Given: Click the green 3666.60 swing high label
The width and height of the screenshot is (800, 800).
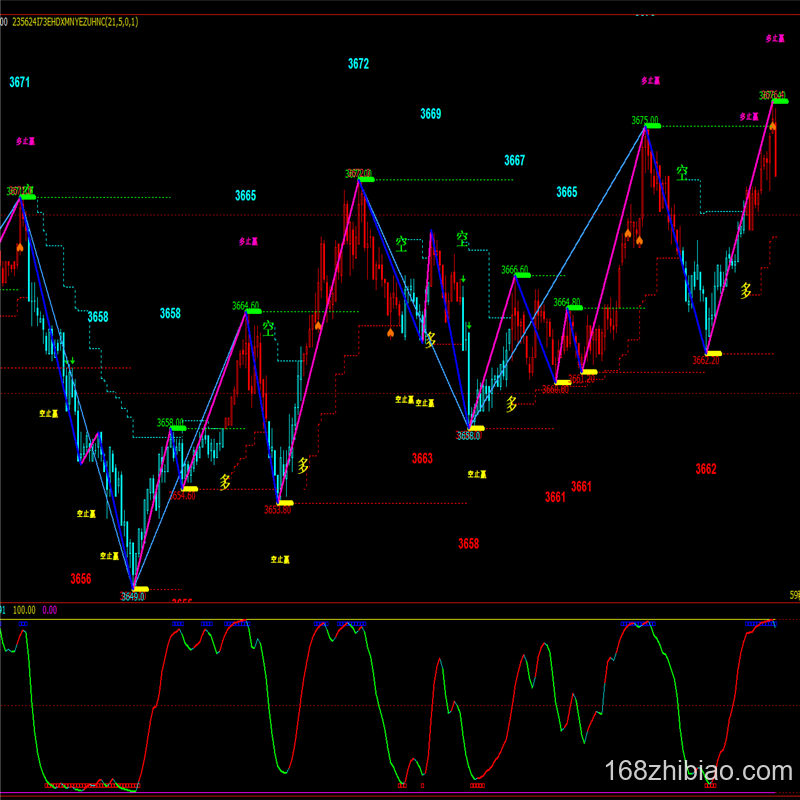Looking at the screenshot, I should (x=515, y=269).
